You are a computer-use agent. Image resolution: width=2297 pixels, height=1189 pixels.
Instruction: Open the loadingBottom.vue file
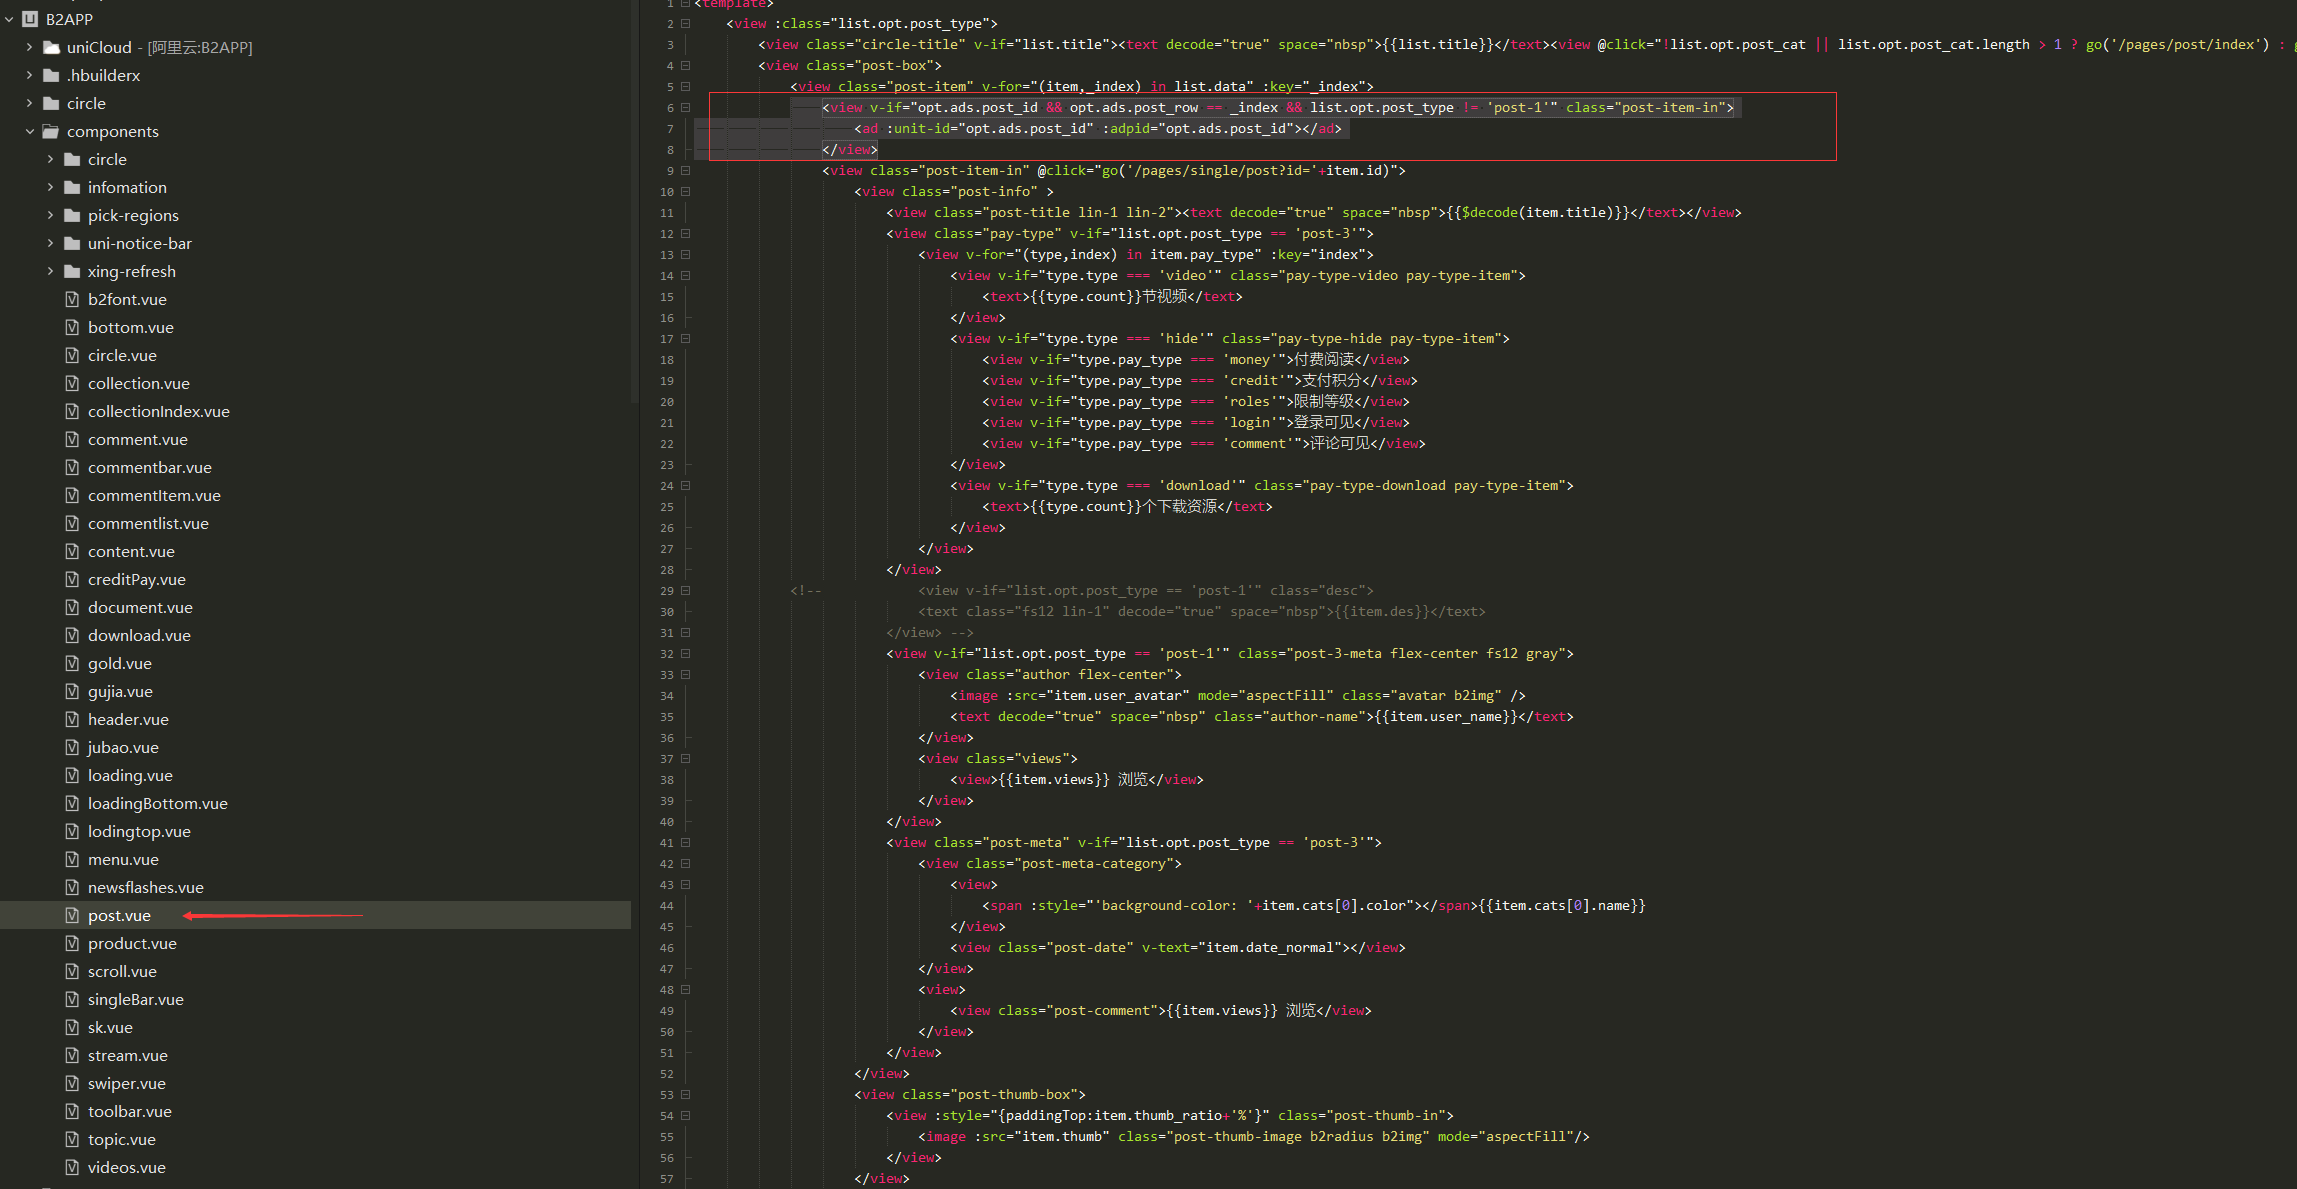tap(157, 803)
